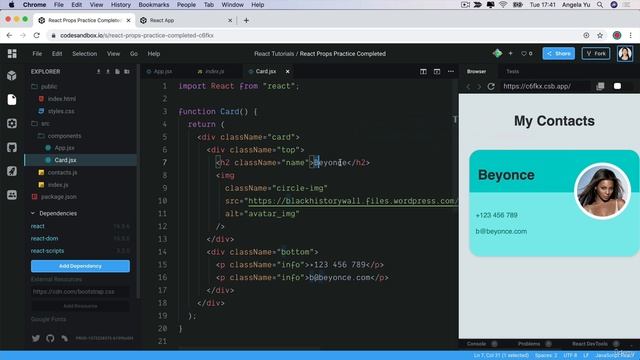The width and height of the screenshot is (640, 360).
Task: Open the Go menu in CodeSandbox
Action: (x=133, y=53)
